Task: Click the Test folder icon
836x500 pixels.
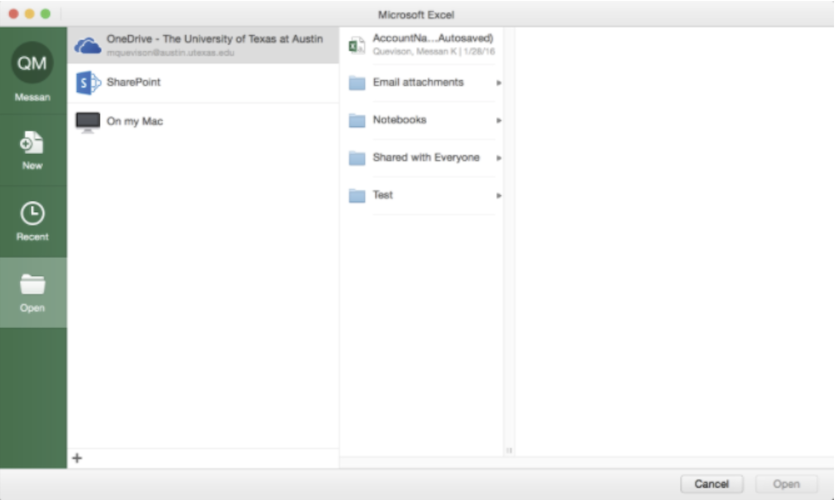Action: tap(357, 196)
